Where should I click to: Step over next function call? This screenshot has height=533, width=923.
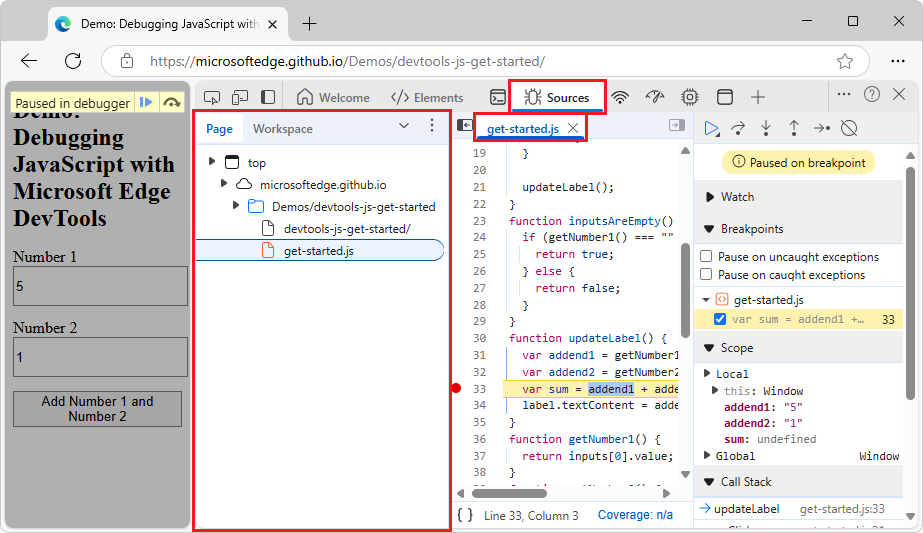click(738, 128)
